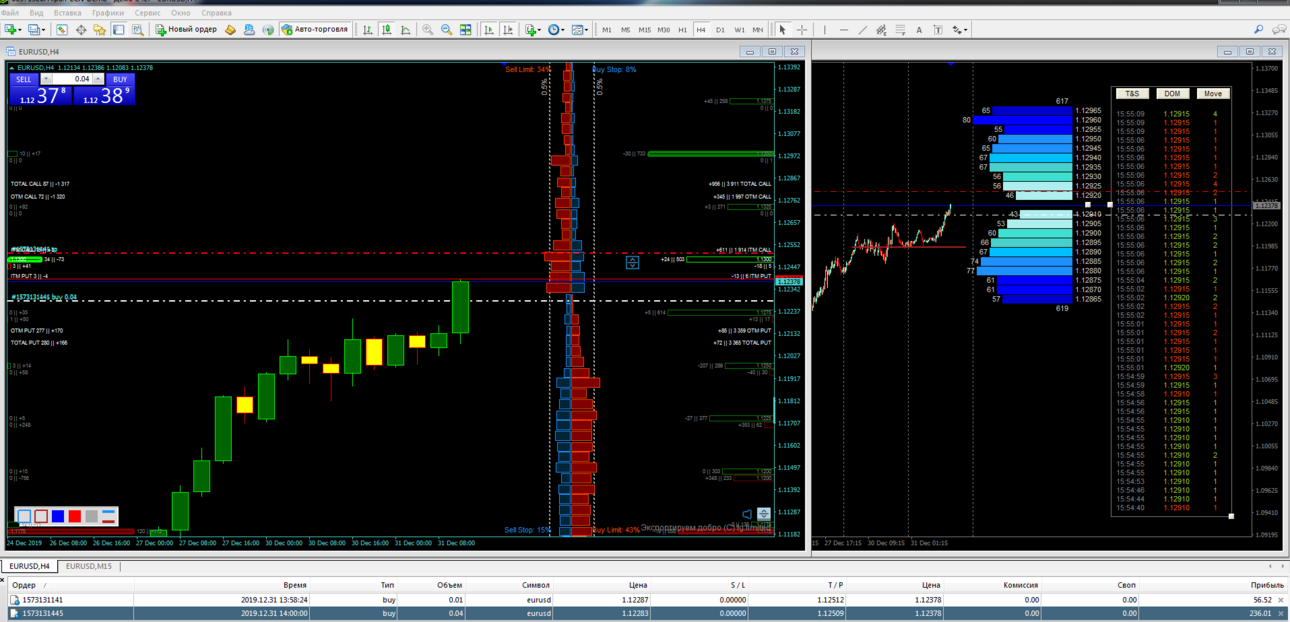1290x622 pixels.
Task: Click the Move button
Action: (1213, 94)
